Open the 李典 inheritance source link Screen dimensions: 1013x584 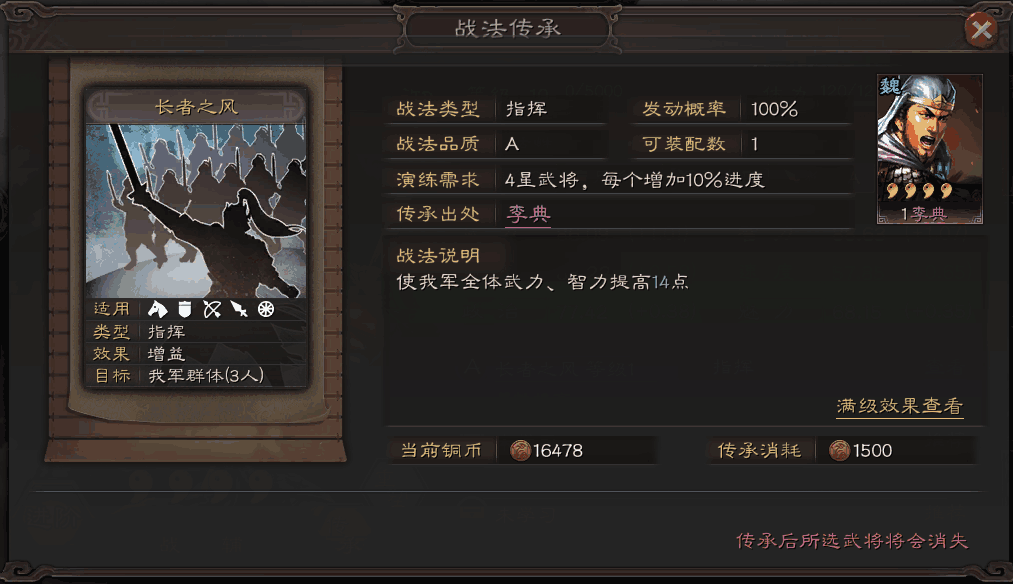(x=528, y=214)
